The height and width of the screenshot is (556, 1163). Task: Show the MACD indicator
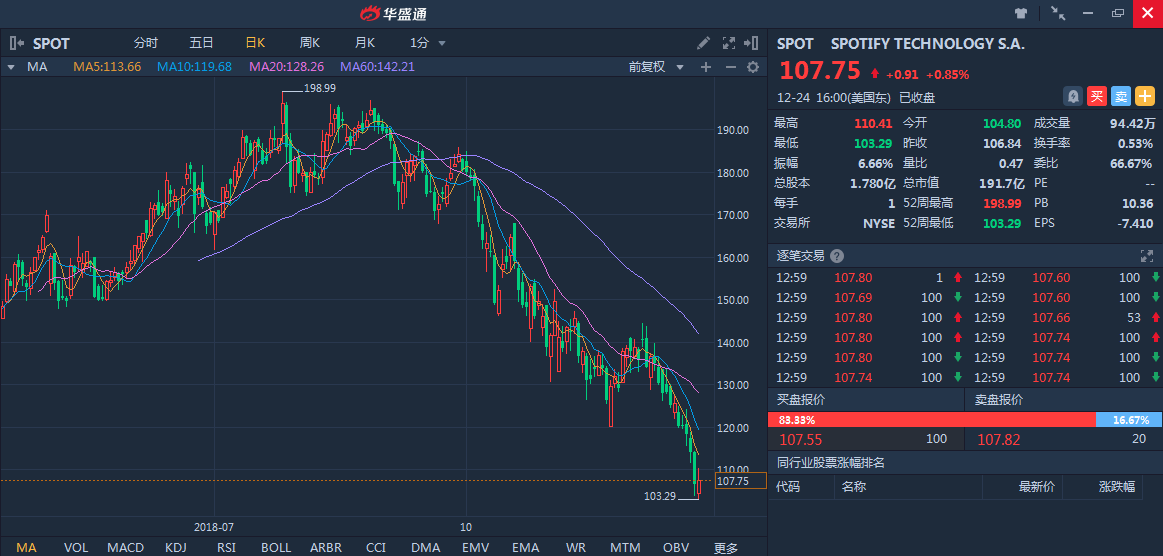pos(125,548)
